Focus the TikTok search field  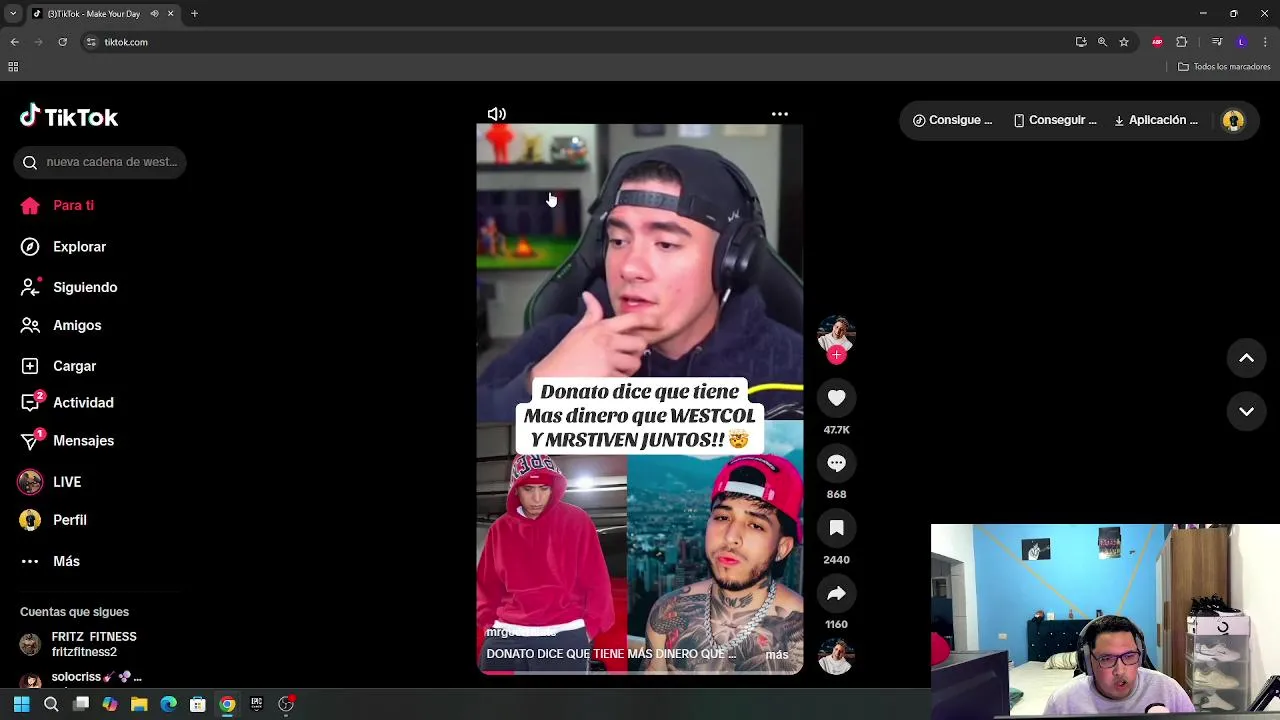pyautogui.click(x=100, y=162)
